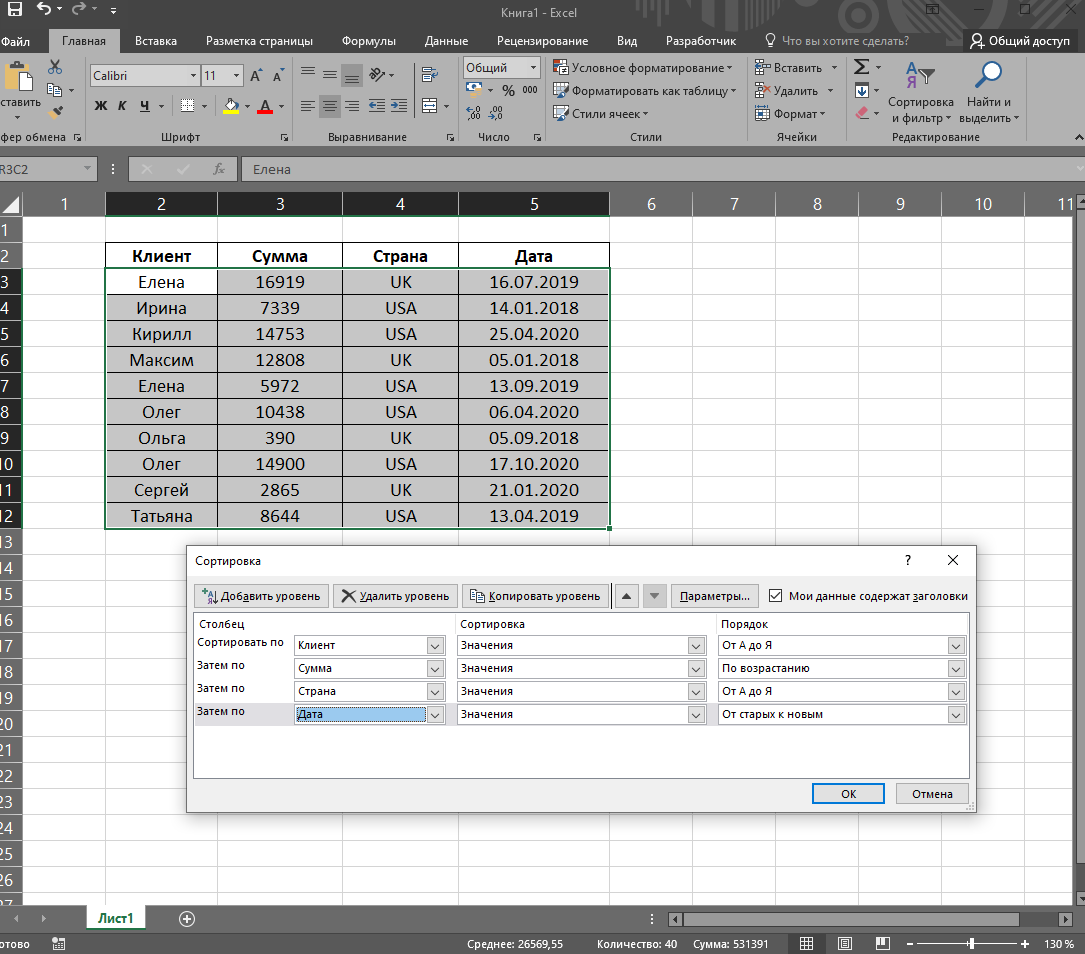Click the percent style icon

click(x=508, y=91)
